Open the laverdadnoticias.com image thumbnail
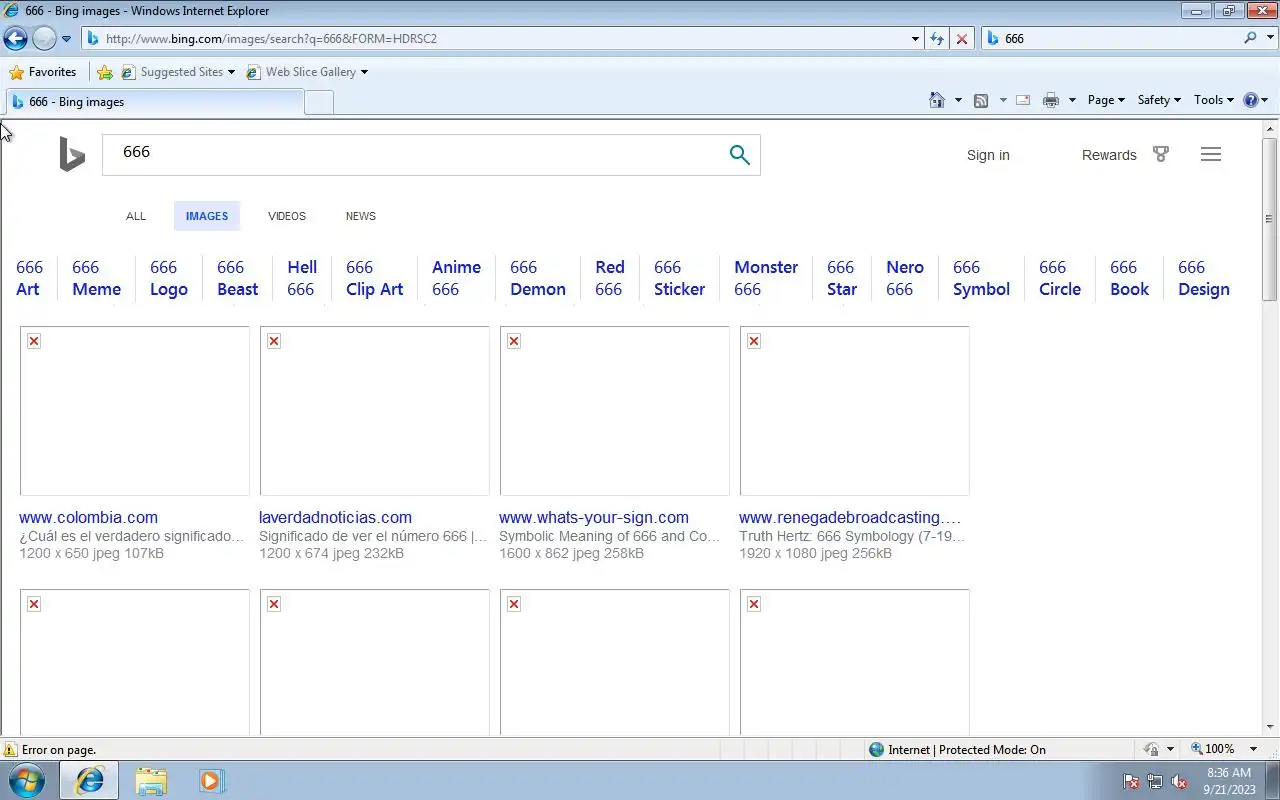The image size is (1280, 800). [x=375, y=411]
